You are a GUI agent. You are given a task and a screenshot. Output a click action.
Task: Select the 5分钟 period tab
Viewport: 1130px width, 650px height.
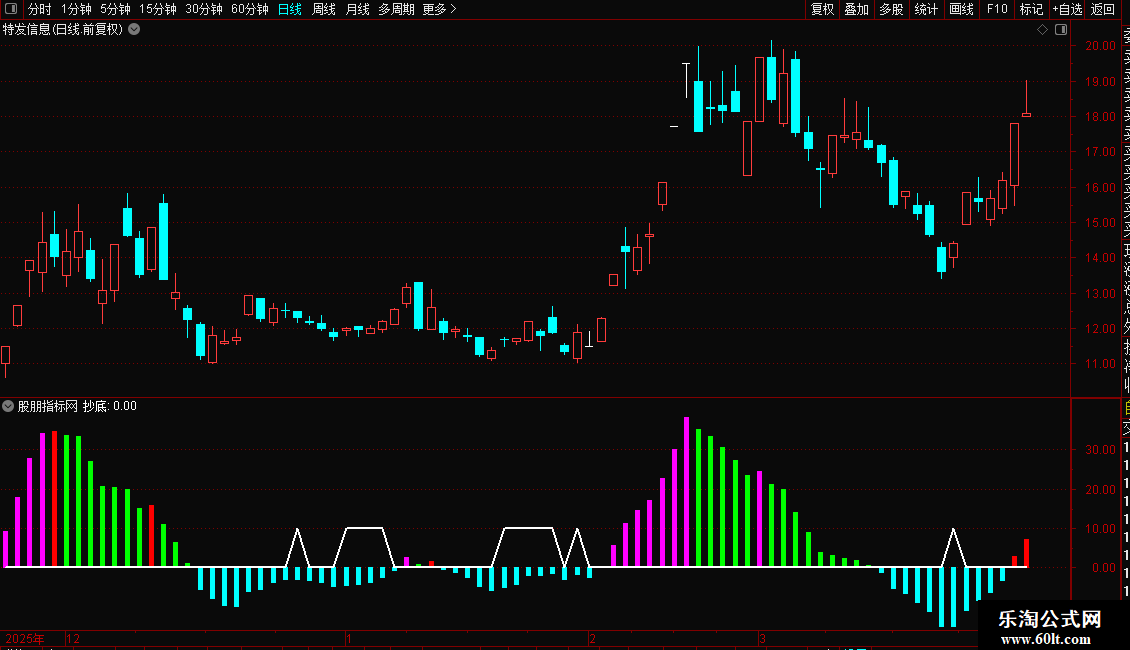click(115, 9)
